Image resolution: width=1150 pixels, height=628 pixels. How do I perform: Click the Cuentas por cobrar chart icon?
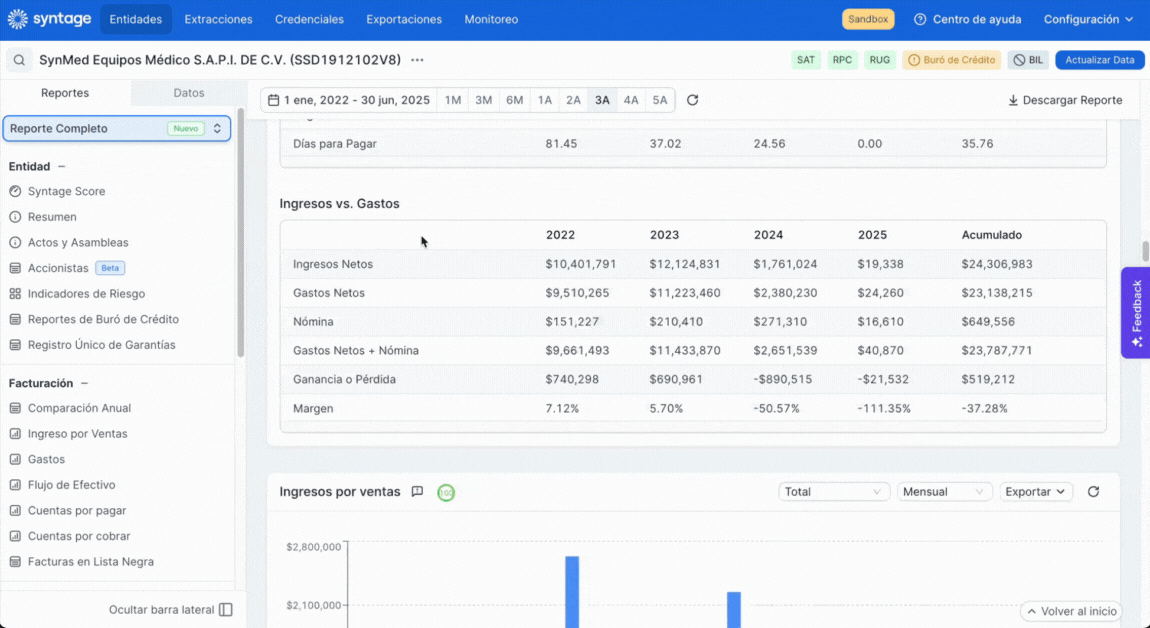tap(15, 536)
